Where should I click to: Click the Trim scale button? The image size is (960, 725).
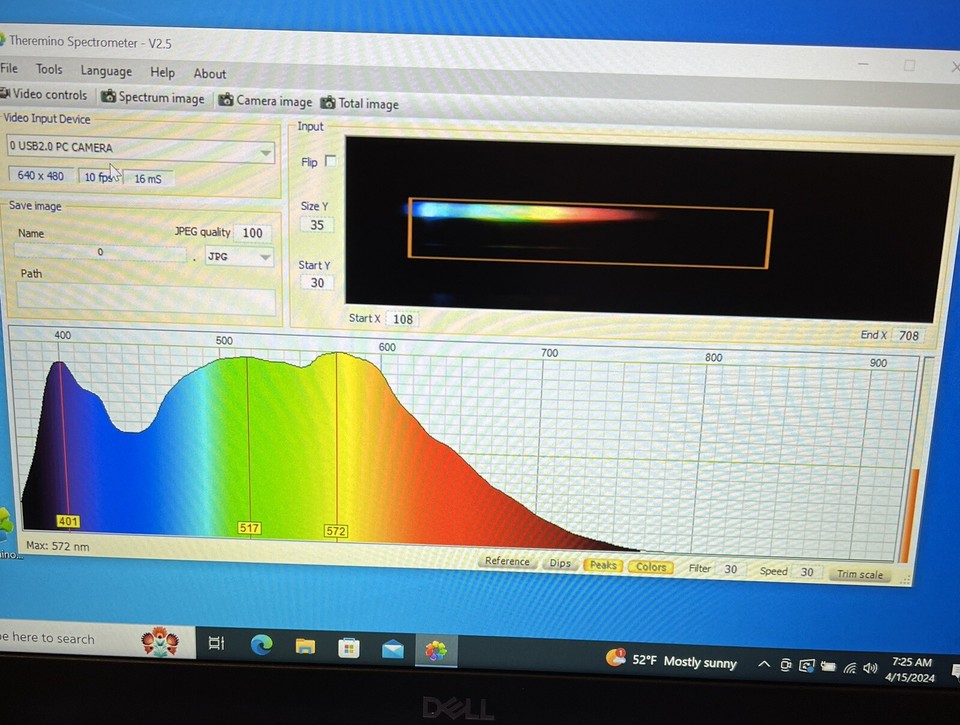click(x=859, y=574)
